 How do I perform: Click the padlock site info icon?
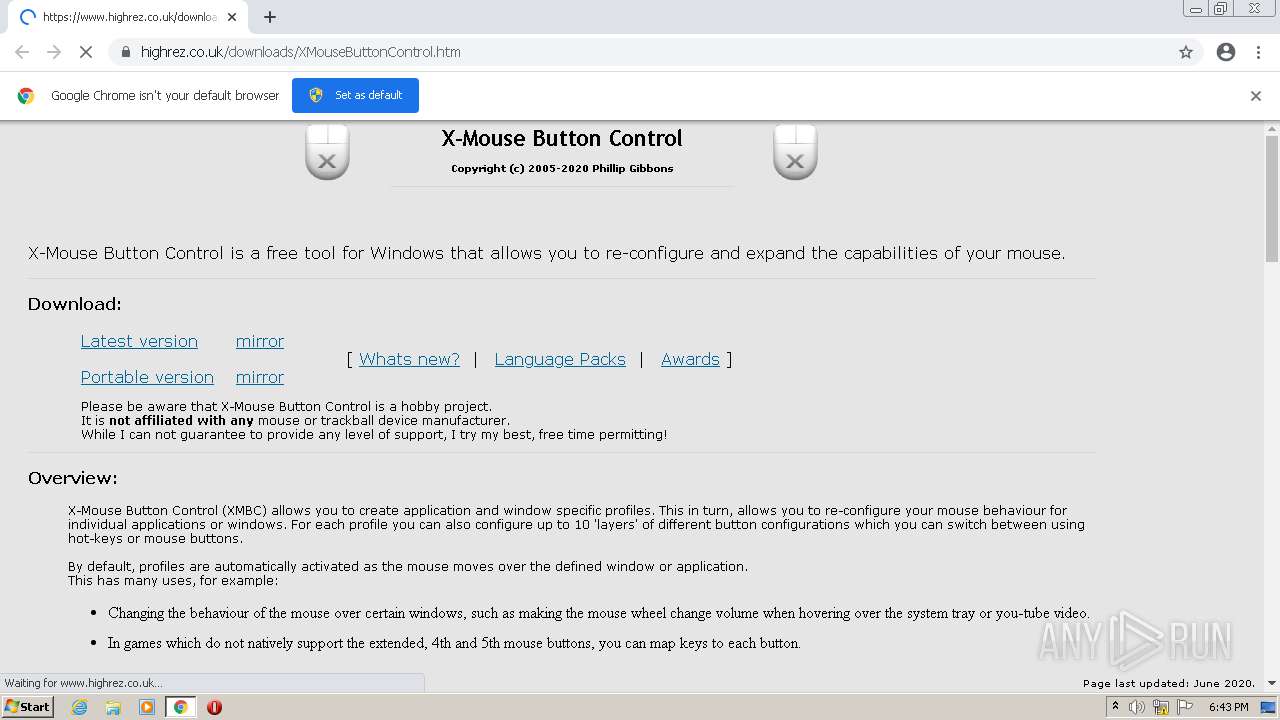[x=125, y=52]
